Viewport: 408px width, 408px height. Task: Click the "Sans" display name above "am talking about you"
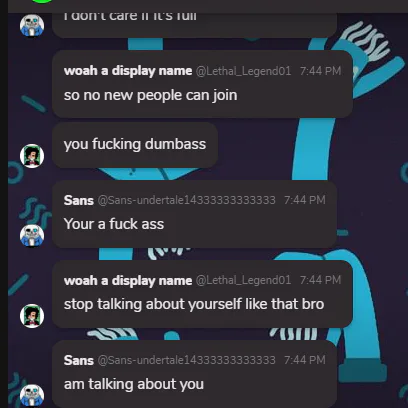79,360
